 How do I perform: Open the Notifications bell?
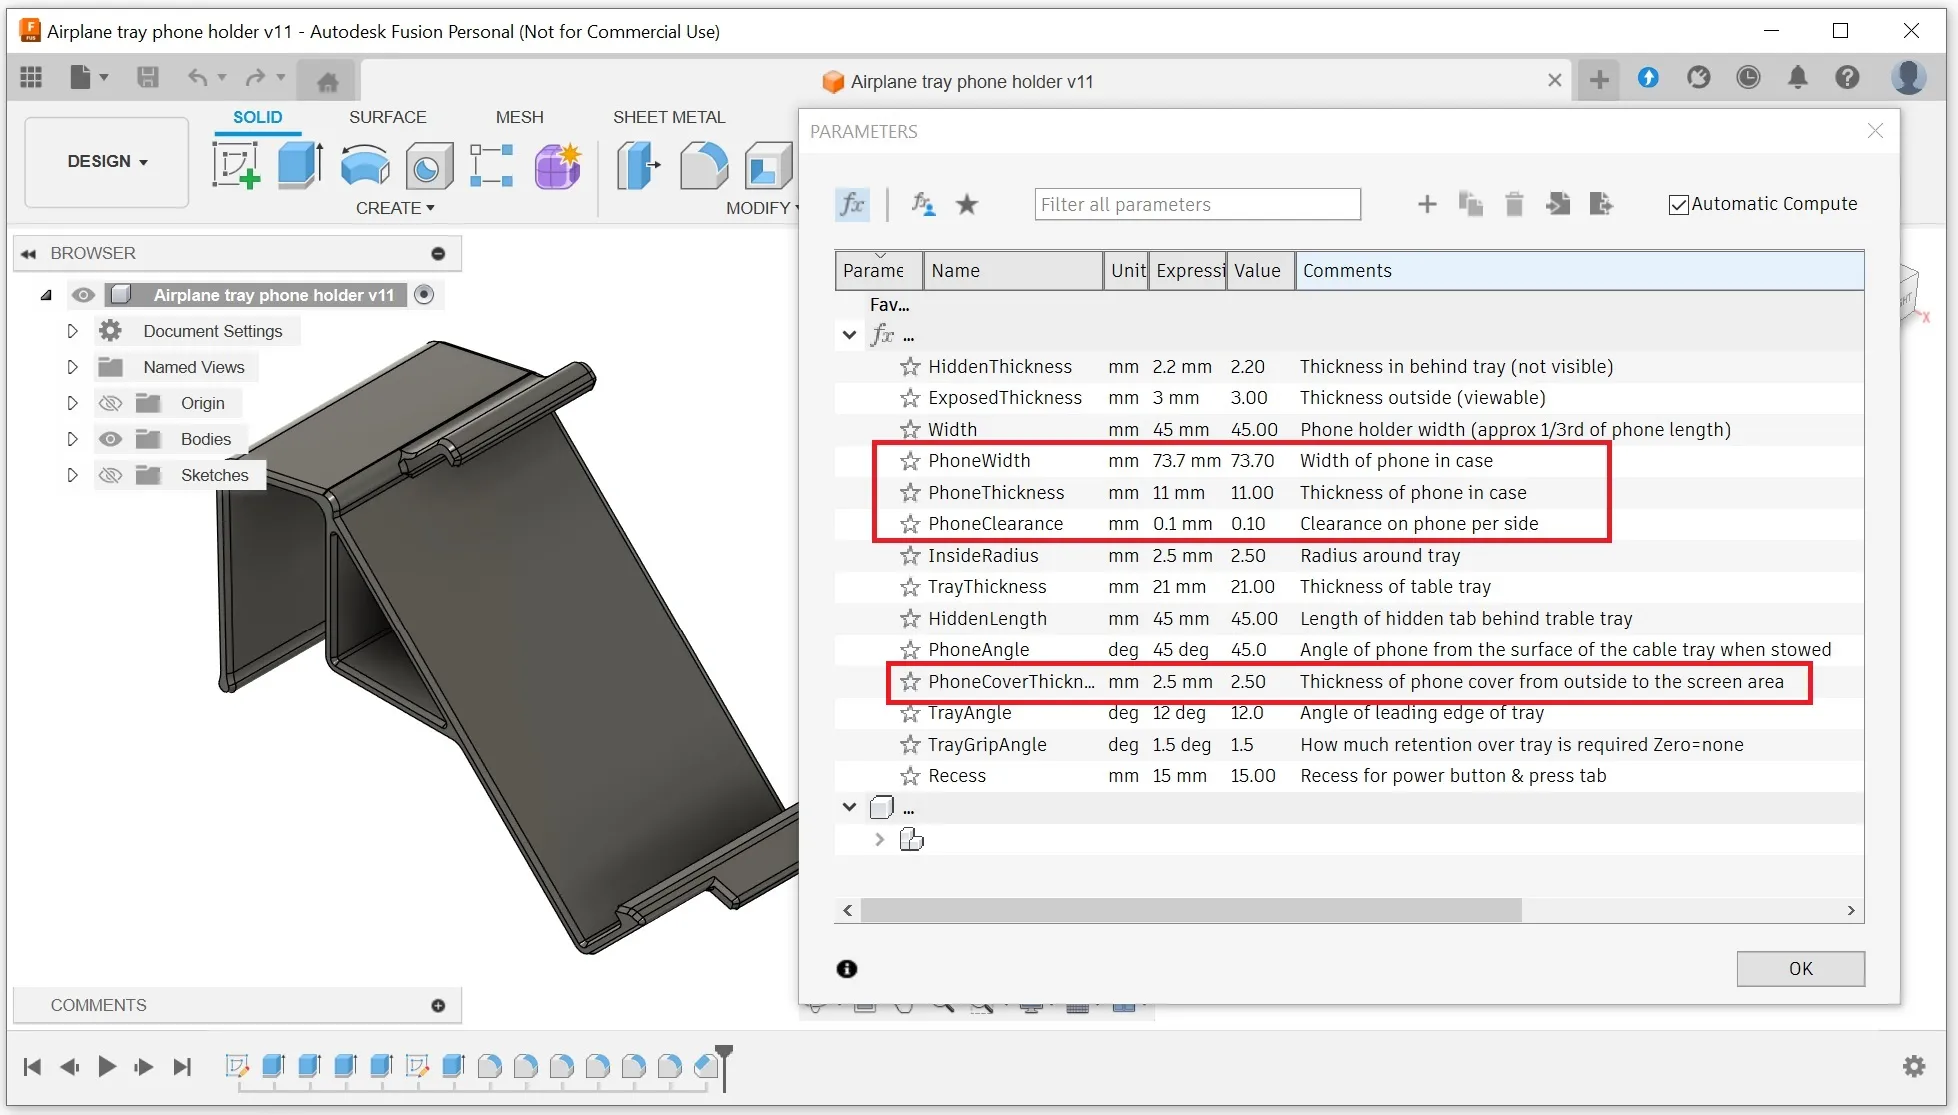coord(1798,78)
